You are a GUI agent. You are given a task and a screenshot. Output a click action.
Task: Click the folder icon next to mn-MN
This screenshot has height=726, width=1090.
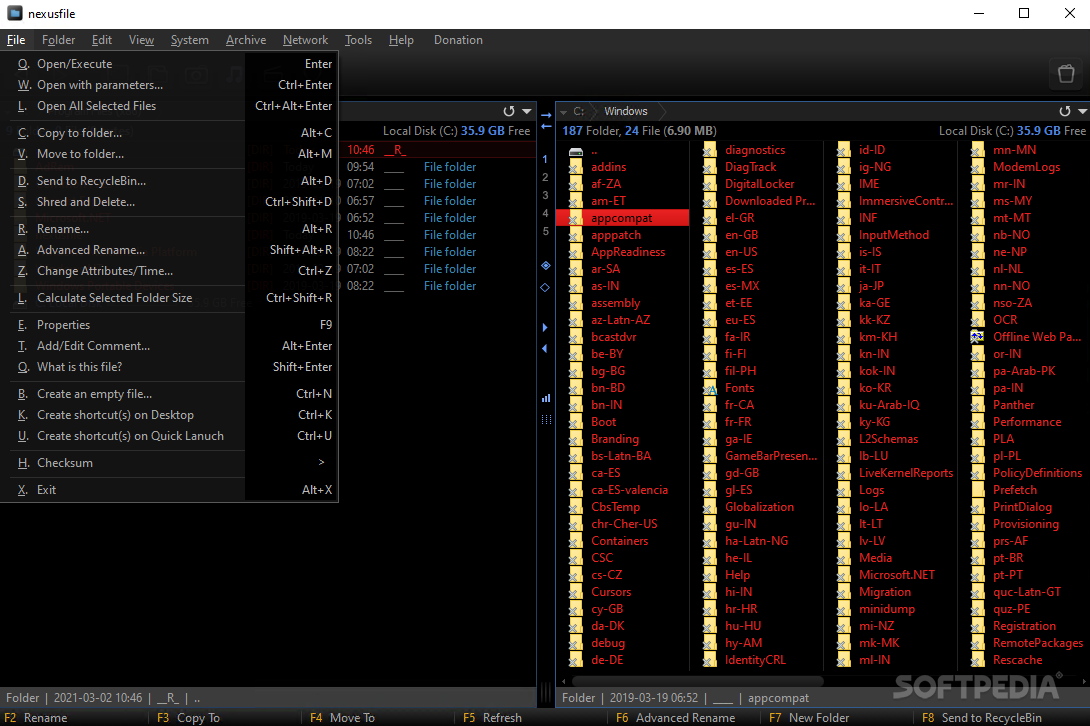pos(977,150)
